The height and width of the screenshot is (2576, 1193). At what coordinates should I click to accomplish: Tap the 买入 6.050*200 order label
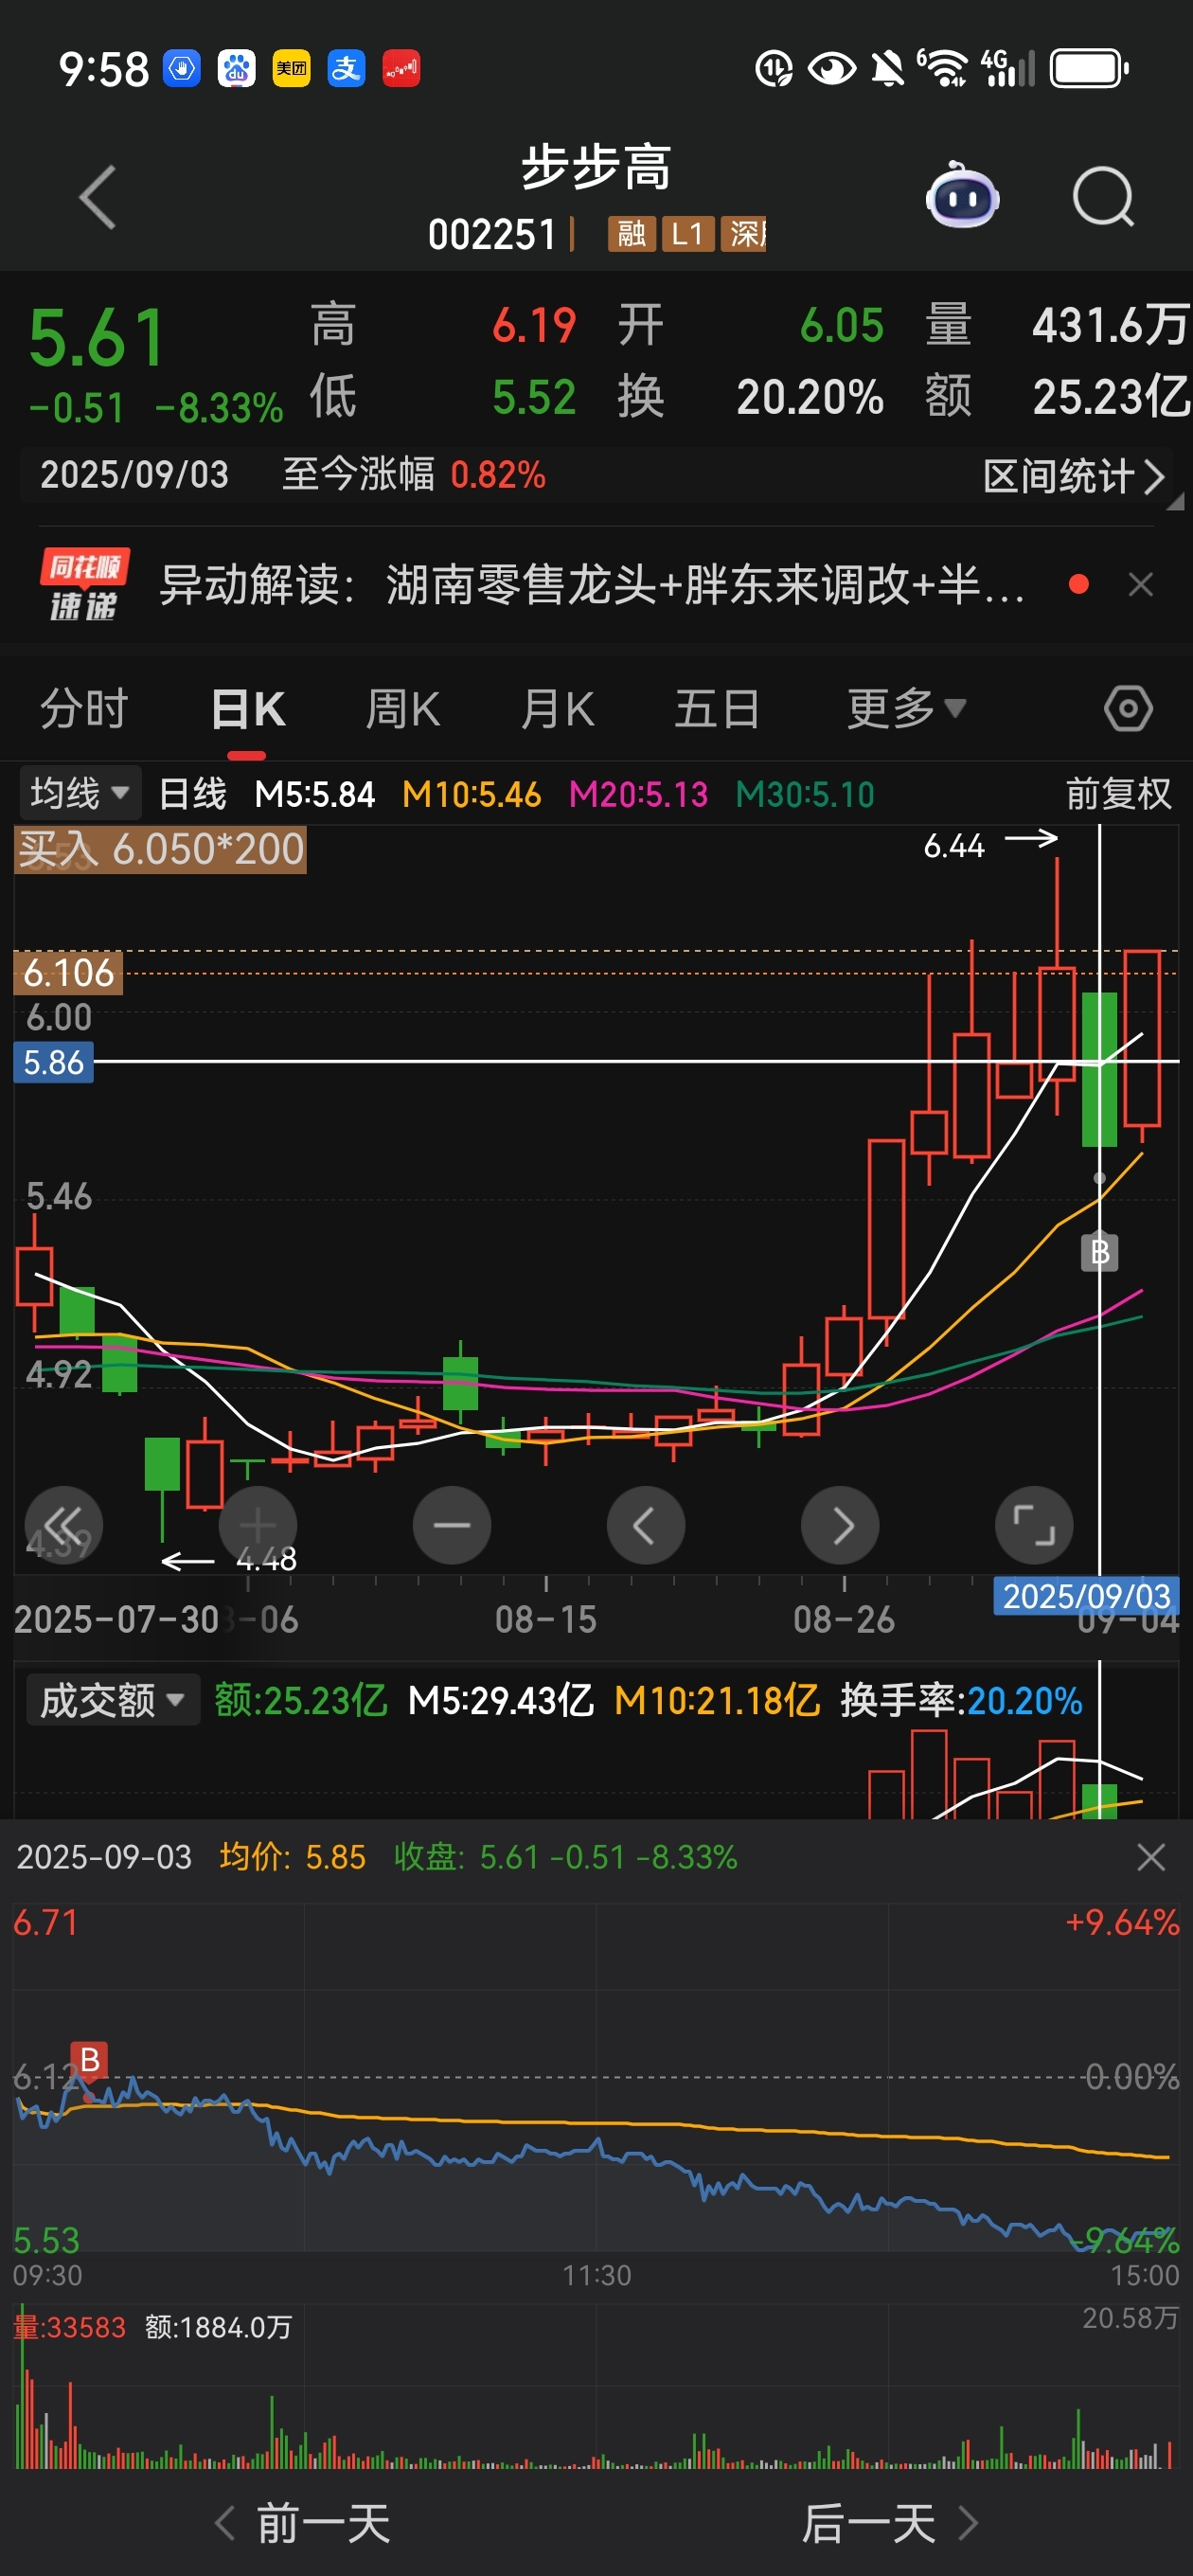[160, 849]
